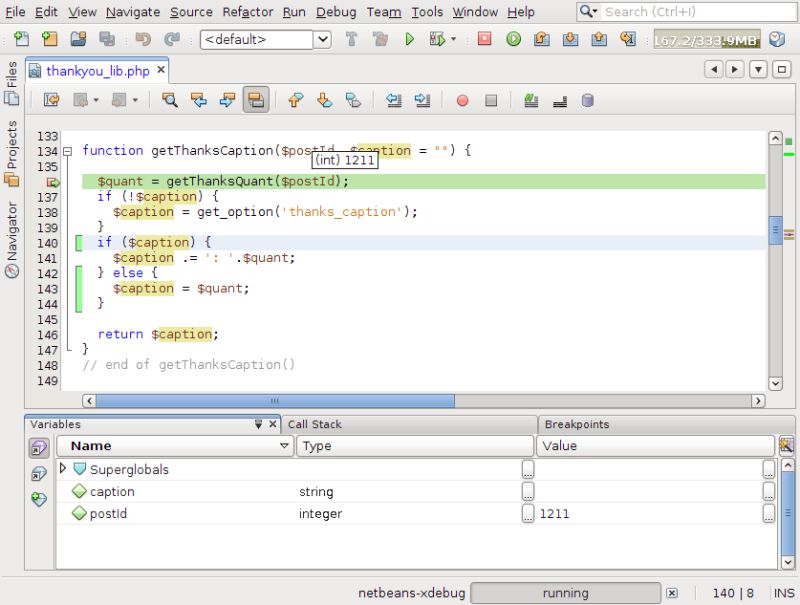Switch to the Call Stack tab
This screenshot has height=605, width=800.
(x=310, y=424)
